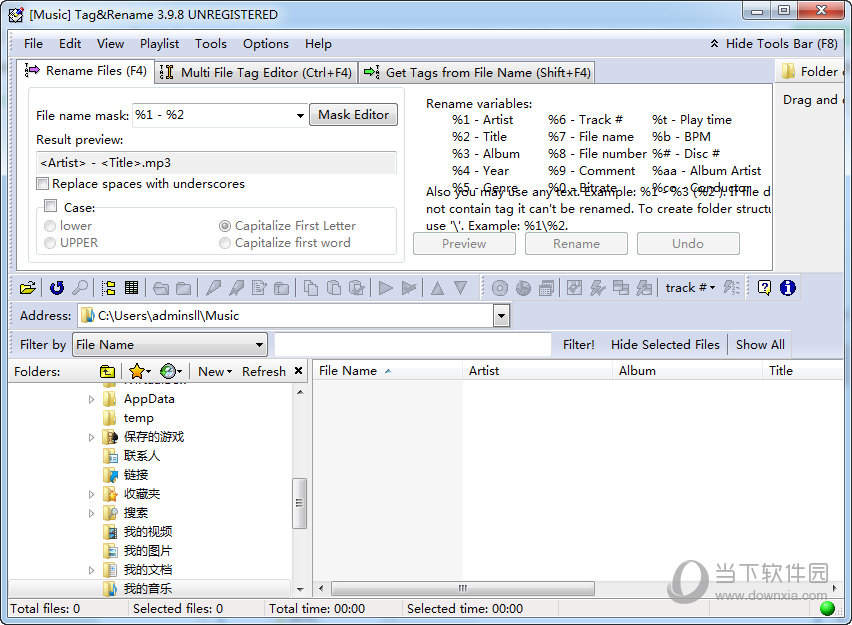Switch to Get Tags from File Name tab
Image resolution: width=852 pixels, height=625 pixels.
coord(477,72)
